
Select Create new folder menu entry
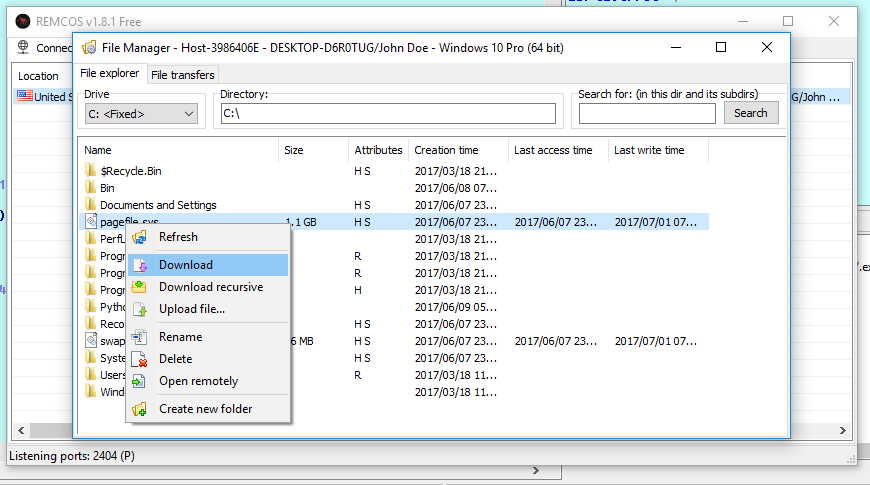pos(208,409)
